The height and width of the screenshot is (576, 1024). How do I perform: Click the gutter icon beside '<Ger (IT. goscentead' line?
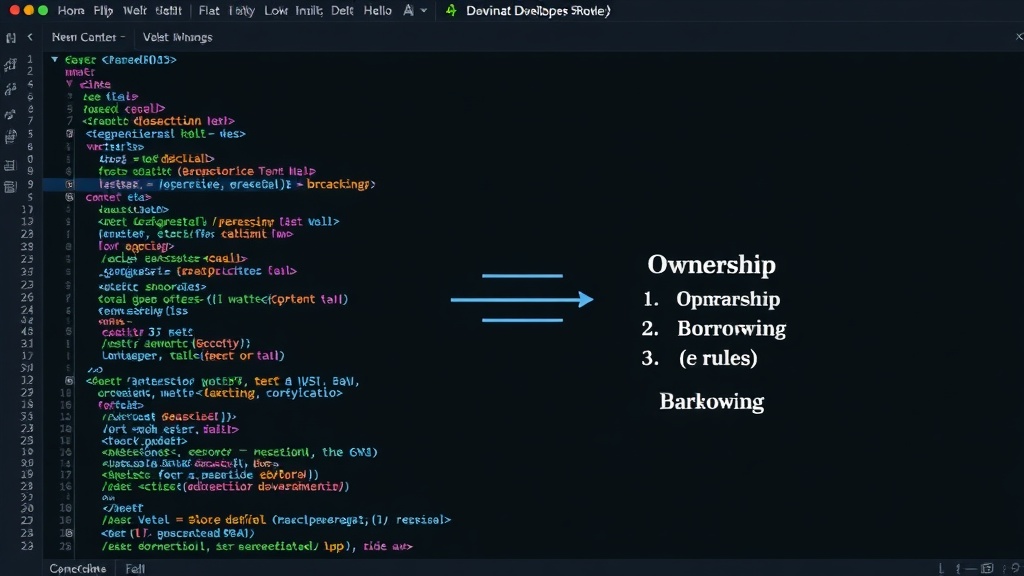[x=69, y=533]
